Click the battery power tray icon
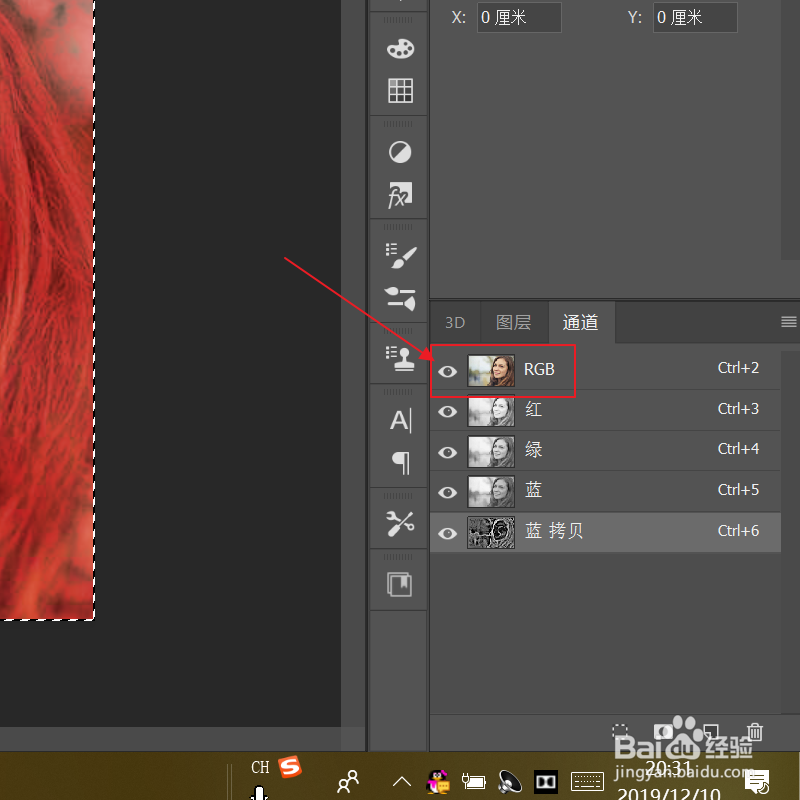 473,781
